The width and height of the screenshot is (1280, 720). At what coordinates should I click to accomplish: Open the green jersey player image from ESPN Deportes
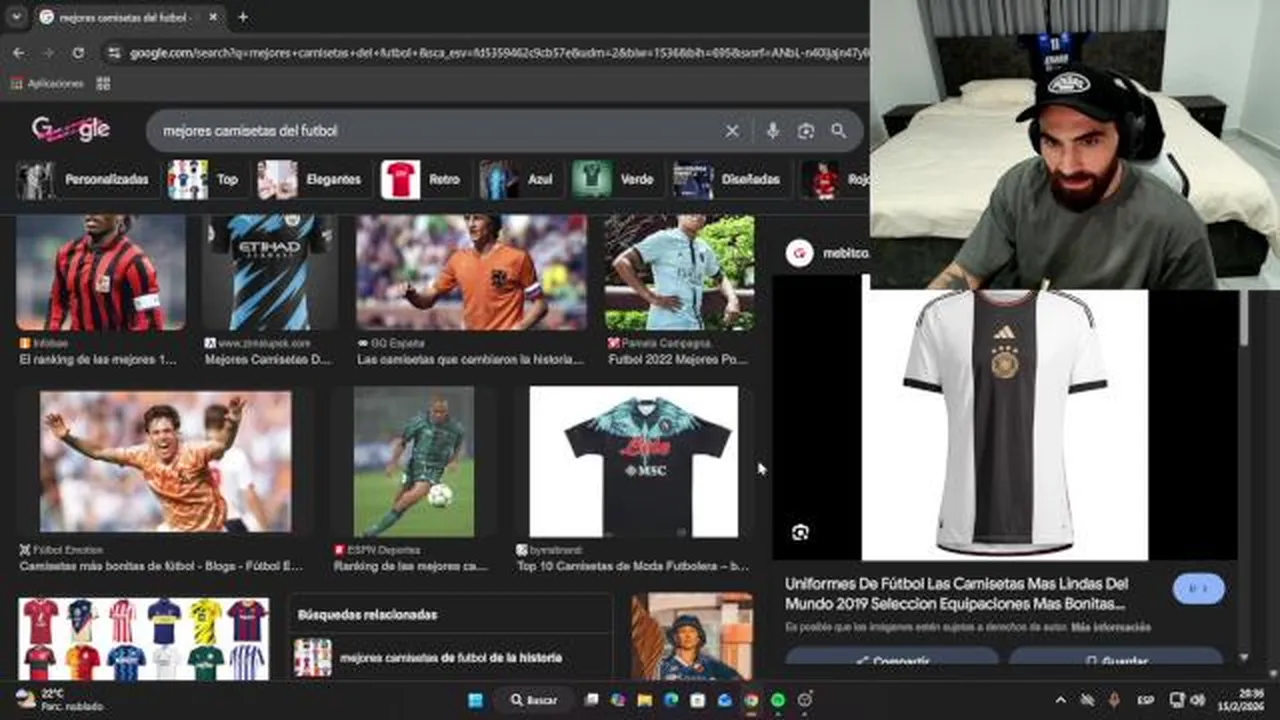414,462
